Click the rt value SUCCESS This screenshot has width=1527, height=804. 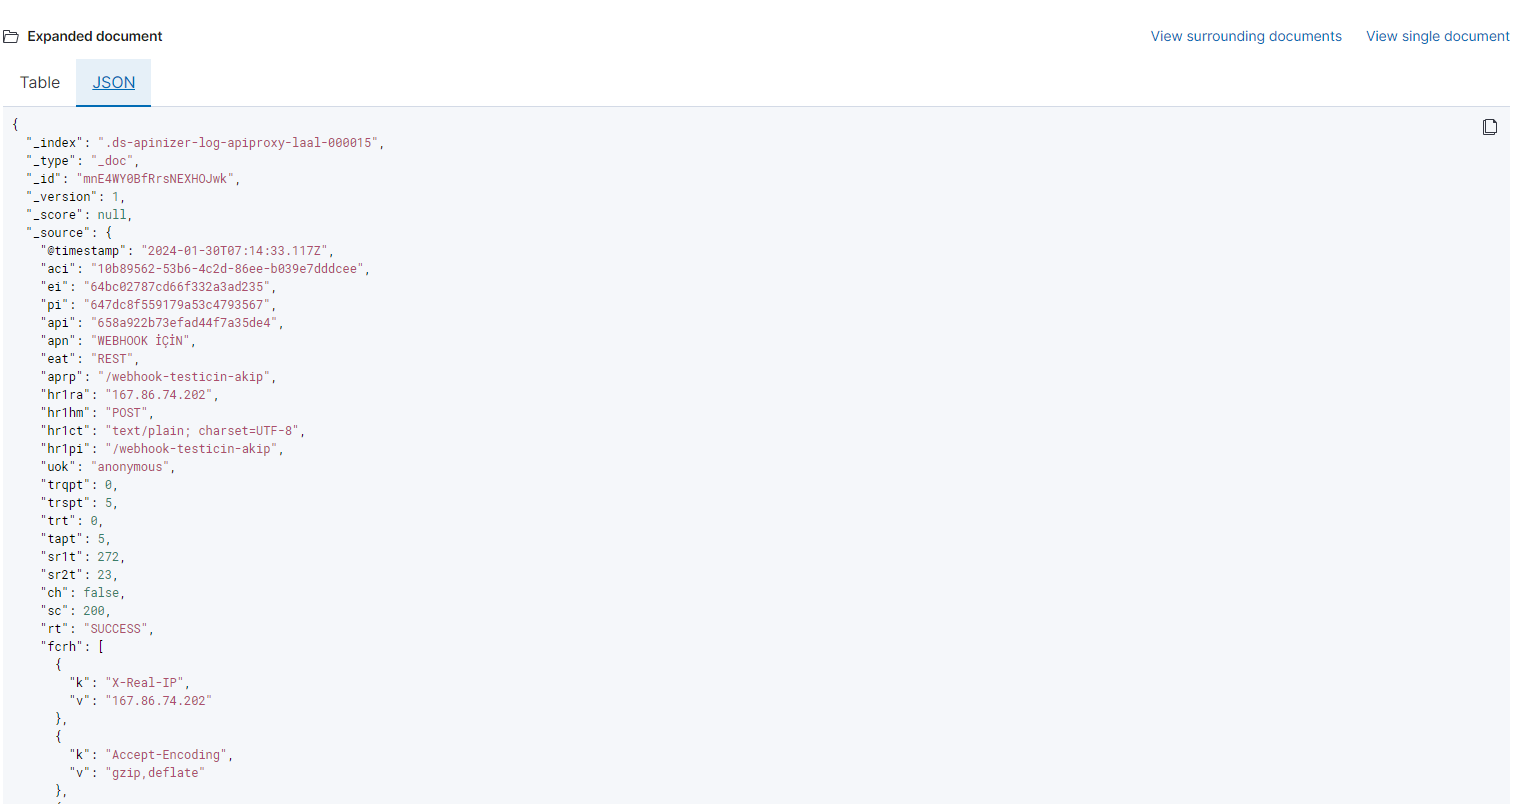[x=117, y=628]
